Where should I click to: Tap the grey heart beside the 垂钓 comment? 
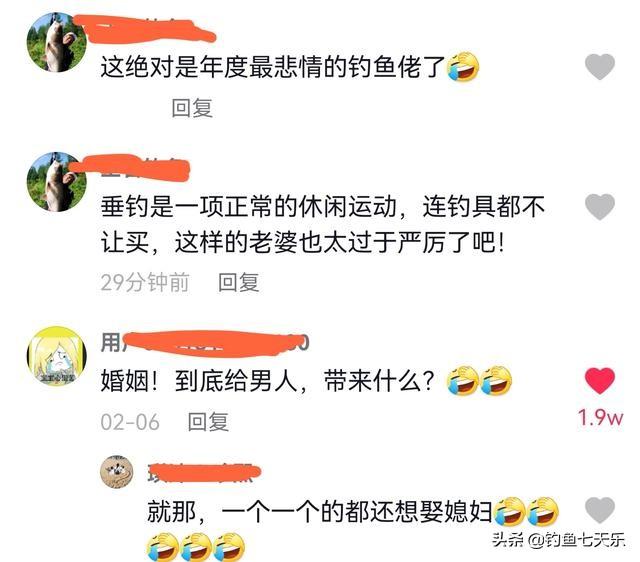click(x=600, y=207)
